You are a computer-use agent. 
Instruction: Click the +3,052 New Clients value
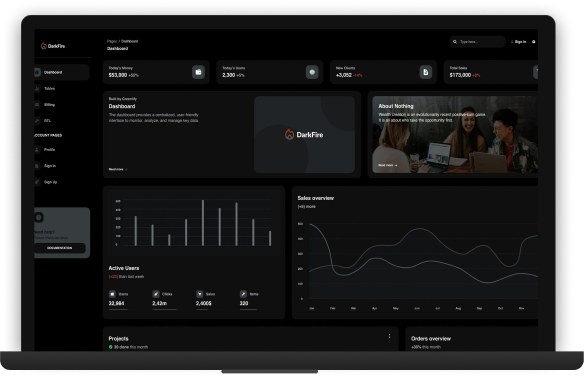[x=344, y=75]
